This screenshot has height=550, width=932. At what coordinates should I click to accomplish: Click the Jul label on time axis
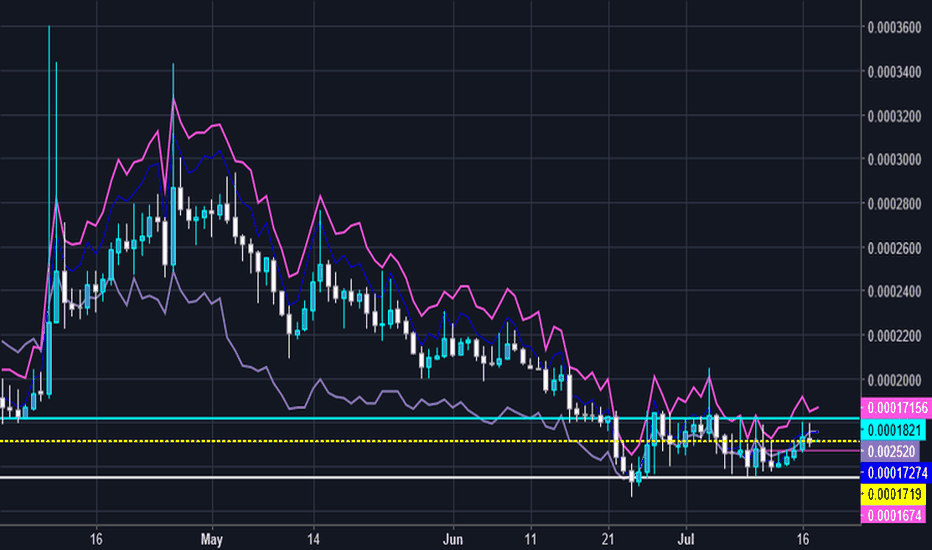(686, 540)
